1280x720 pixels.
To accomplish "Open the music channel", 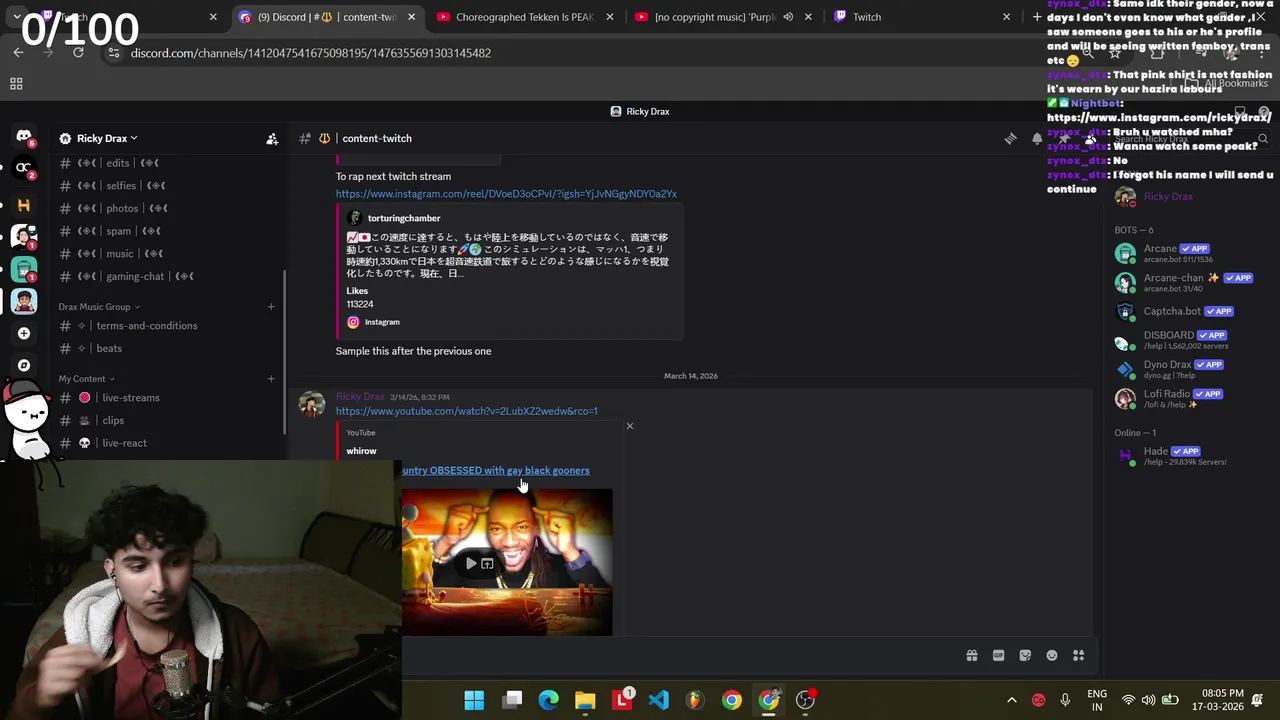I will (x=119, y=254).
